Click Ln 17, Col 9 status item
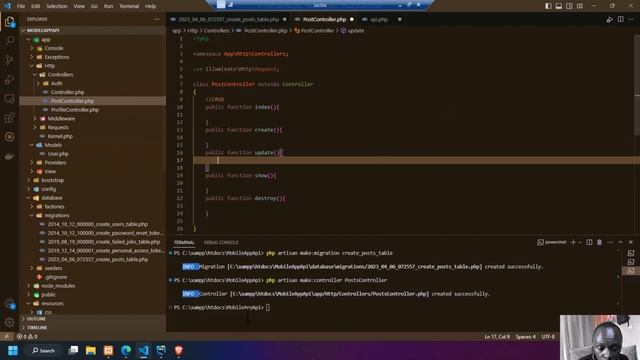Image resolution: width=640 pixels, height=360 pixels. (497, 337)
